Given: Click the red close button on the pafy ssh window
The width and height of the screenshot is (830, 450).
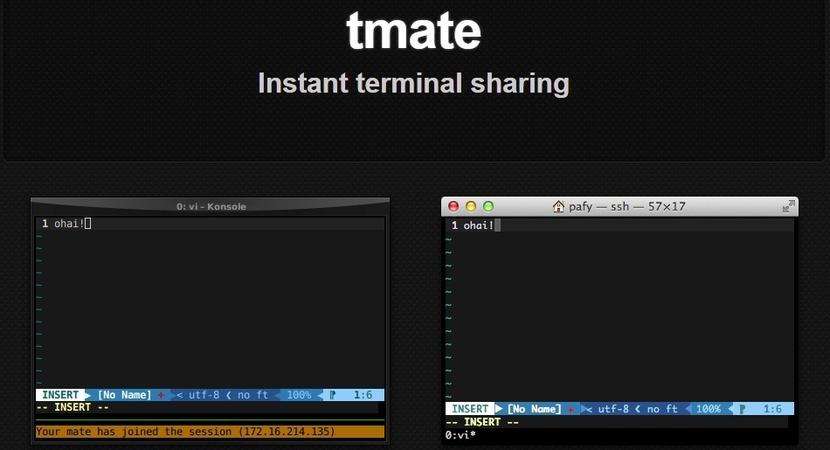Looking at the screenshot, I should [453, 207].
